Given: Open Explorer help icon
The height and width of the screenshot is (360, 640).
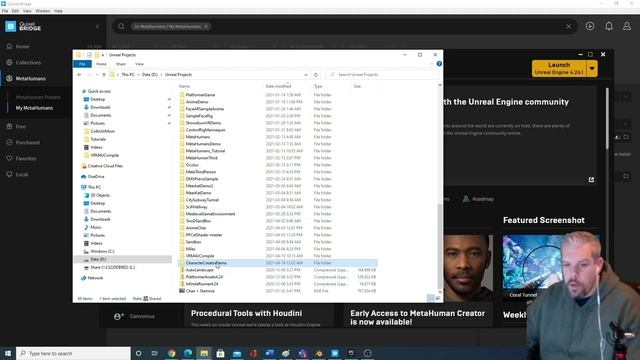Looking at the screenshot, I should coord(439,64).
